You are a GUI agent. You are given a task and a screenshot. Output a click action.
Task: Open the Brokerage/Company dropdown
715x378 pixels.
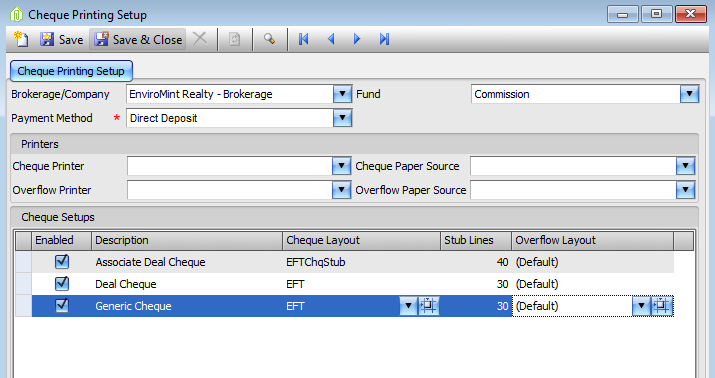(x=342, y=94)
